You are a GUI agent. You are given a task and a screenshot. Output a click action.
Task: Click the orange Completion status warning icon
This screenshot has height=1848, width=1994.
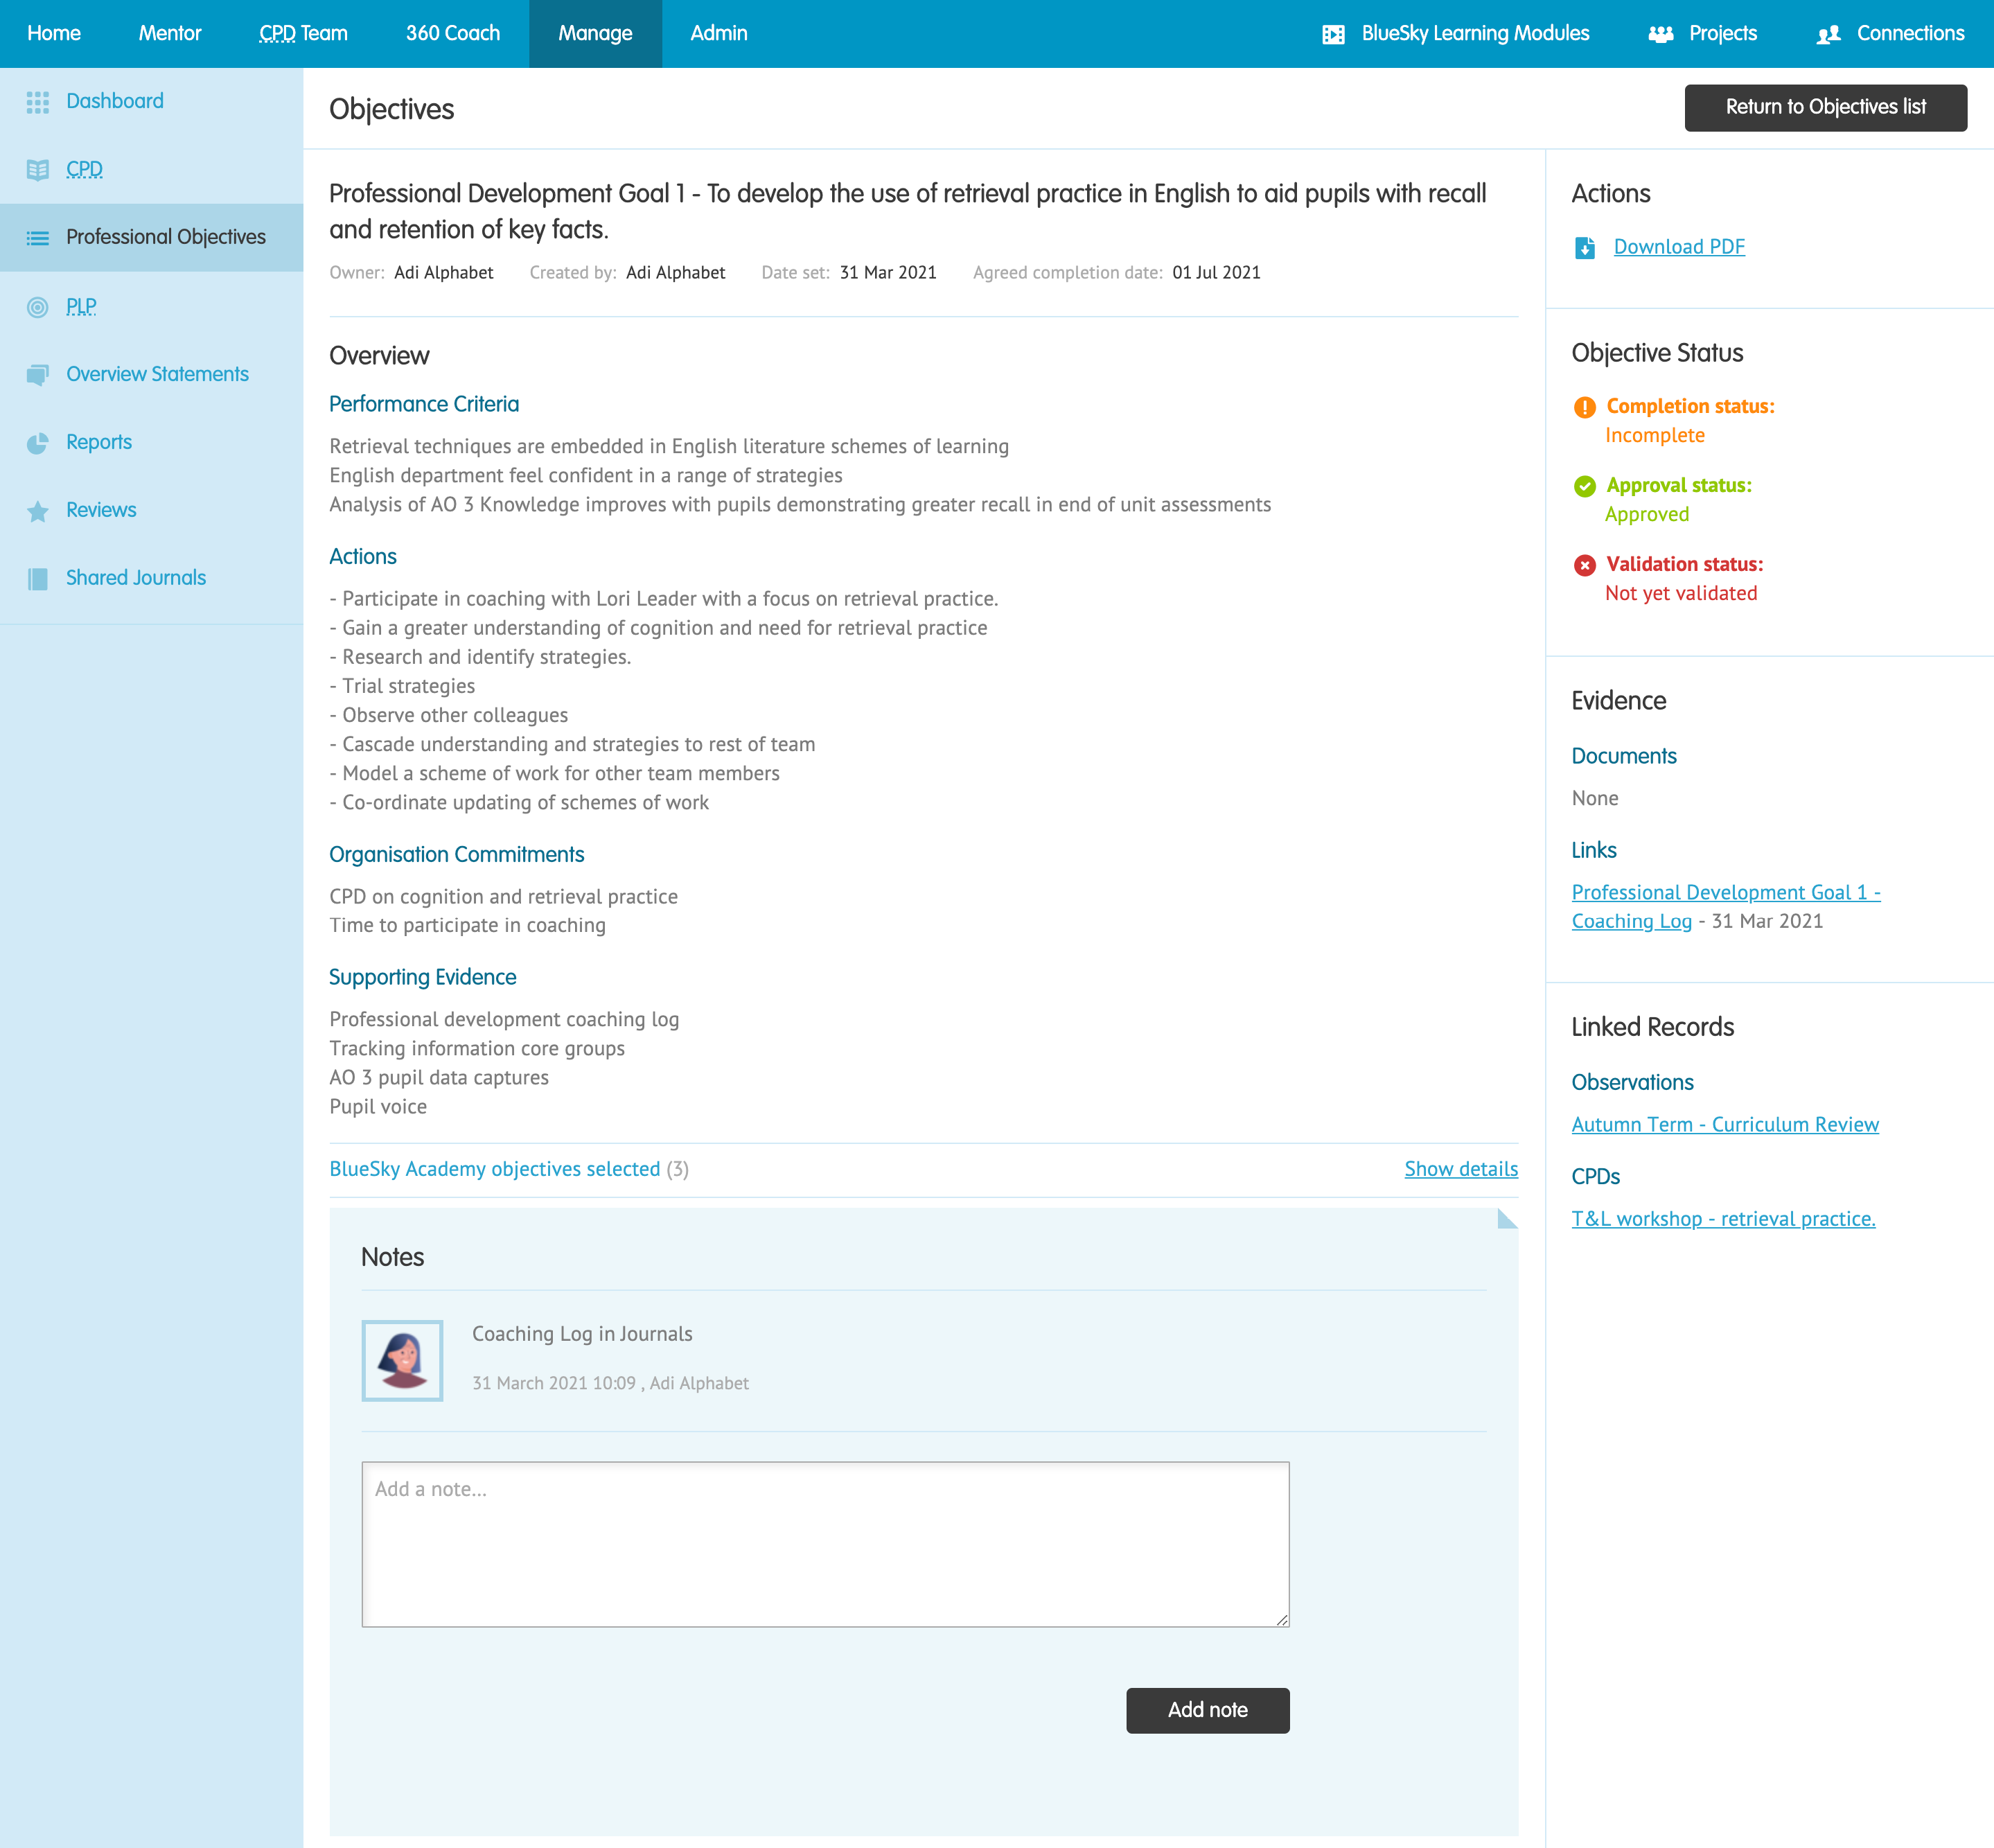pyautogui.click(x=1585, y=407)
